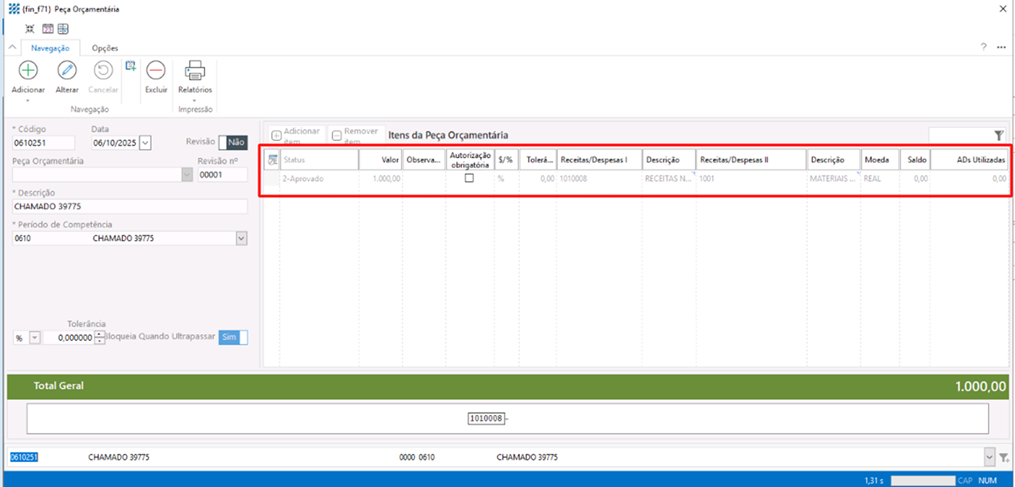Image resolution: width=1015 pixels, height=487 pixels.
Task: Click the funnel filter icon above the items grid
Action: pos(998,135)
